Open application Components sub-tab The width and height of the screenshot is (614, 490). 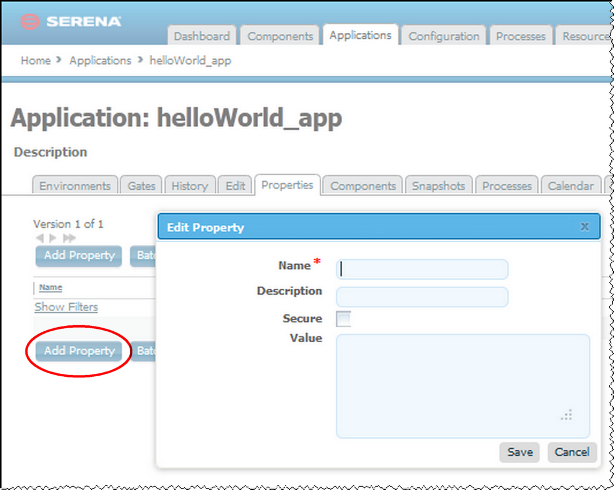[363, 186]
